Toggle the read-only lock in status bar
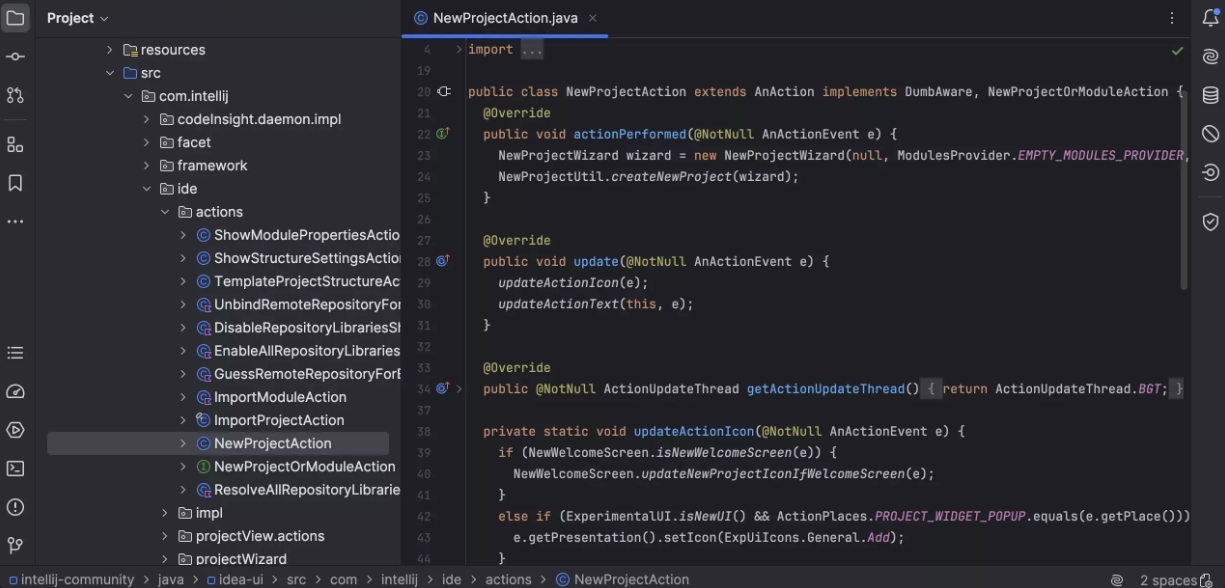 pyautogui.click(x=1205, y=580)
